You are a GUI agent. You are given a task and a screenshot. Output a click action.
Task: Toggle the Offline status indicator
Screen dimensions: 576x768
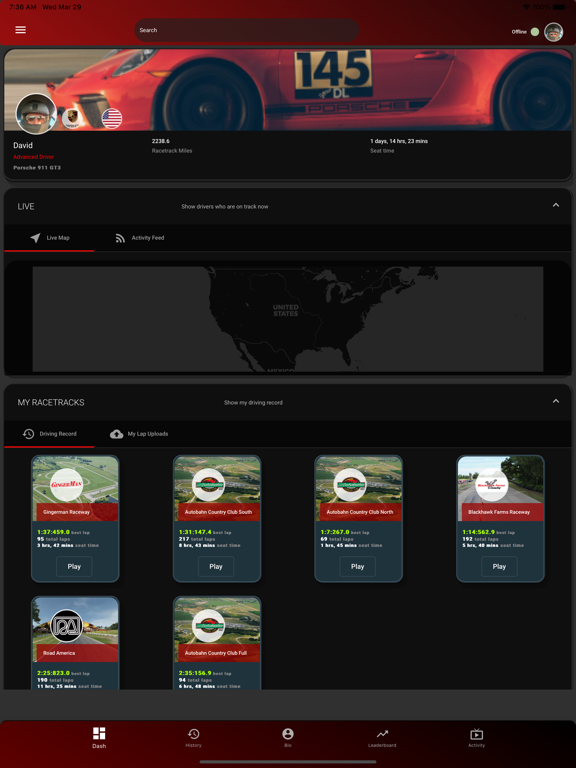(535, 32)
